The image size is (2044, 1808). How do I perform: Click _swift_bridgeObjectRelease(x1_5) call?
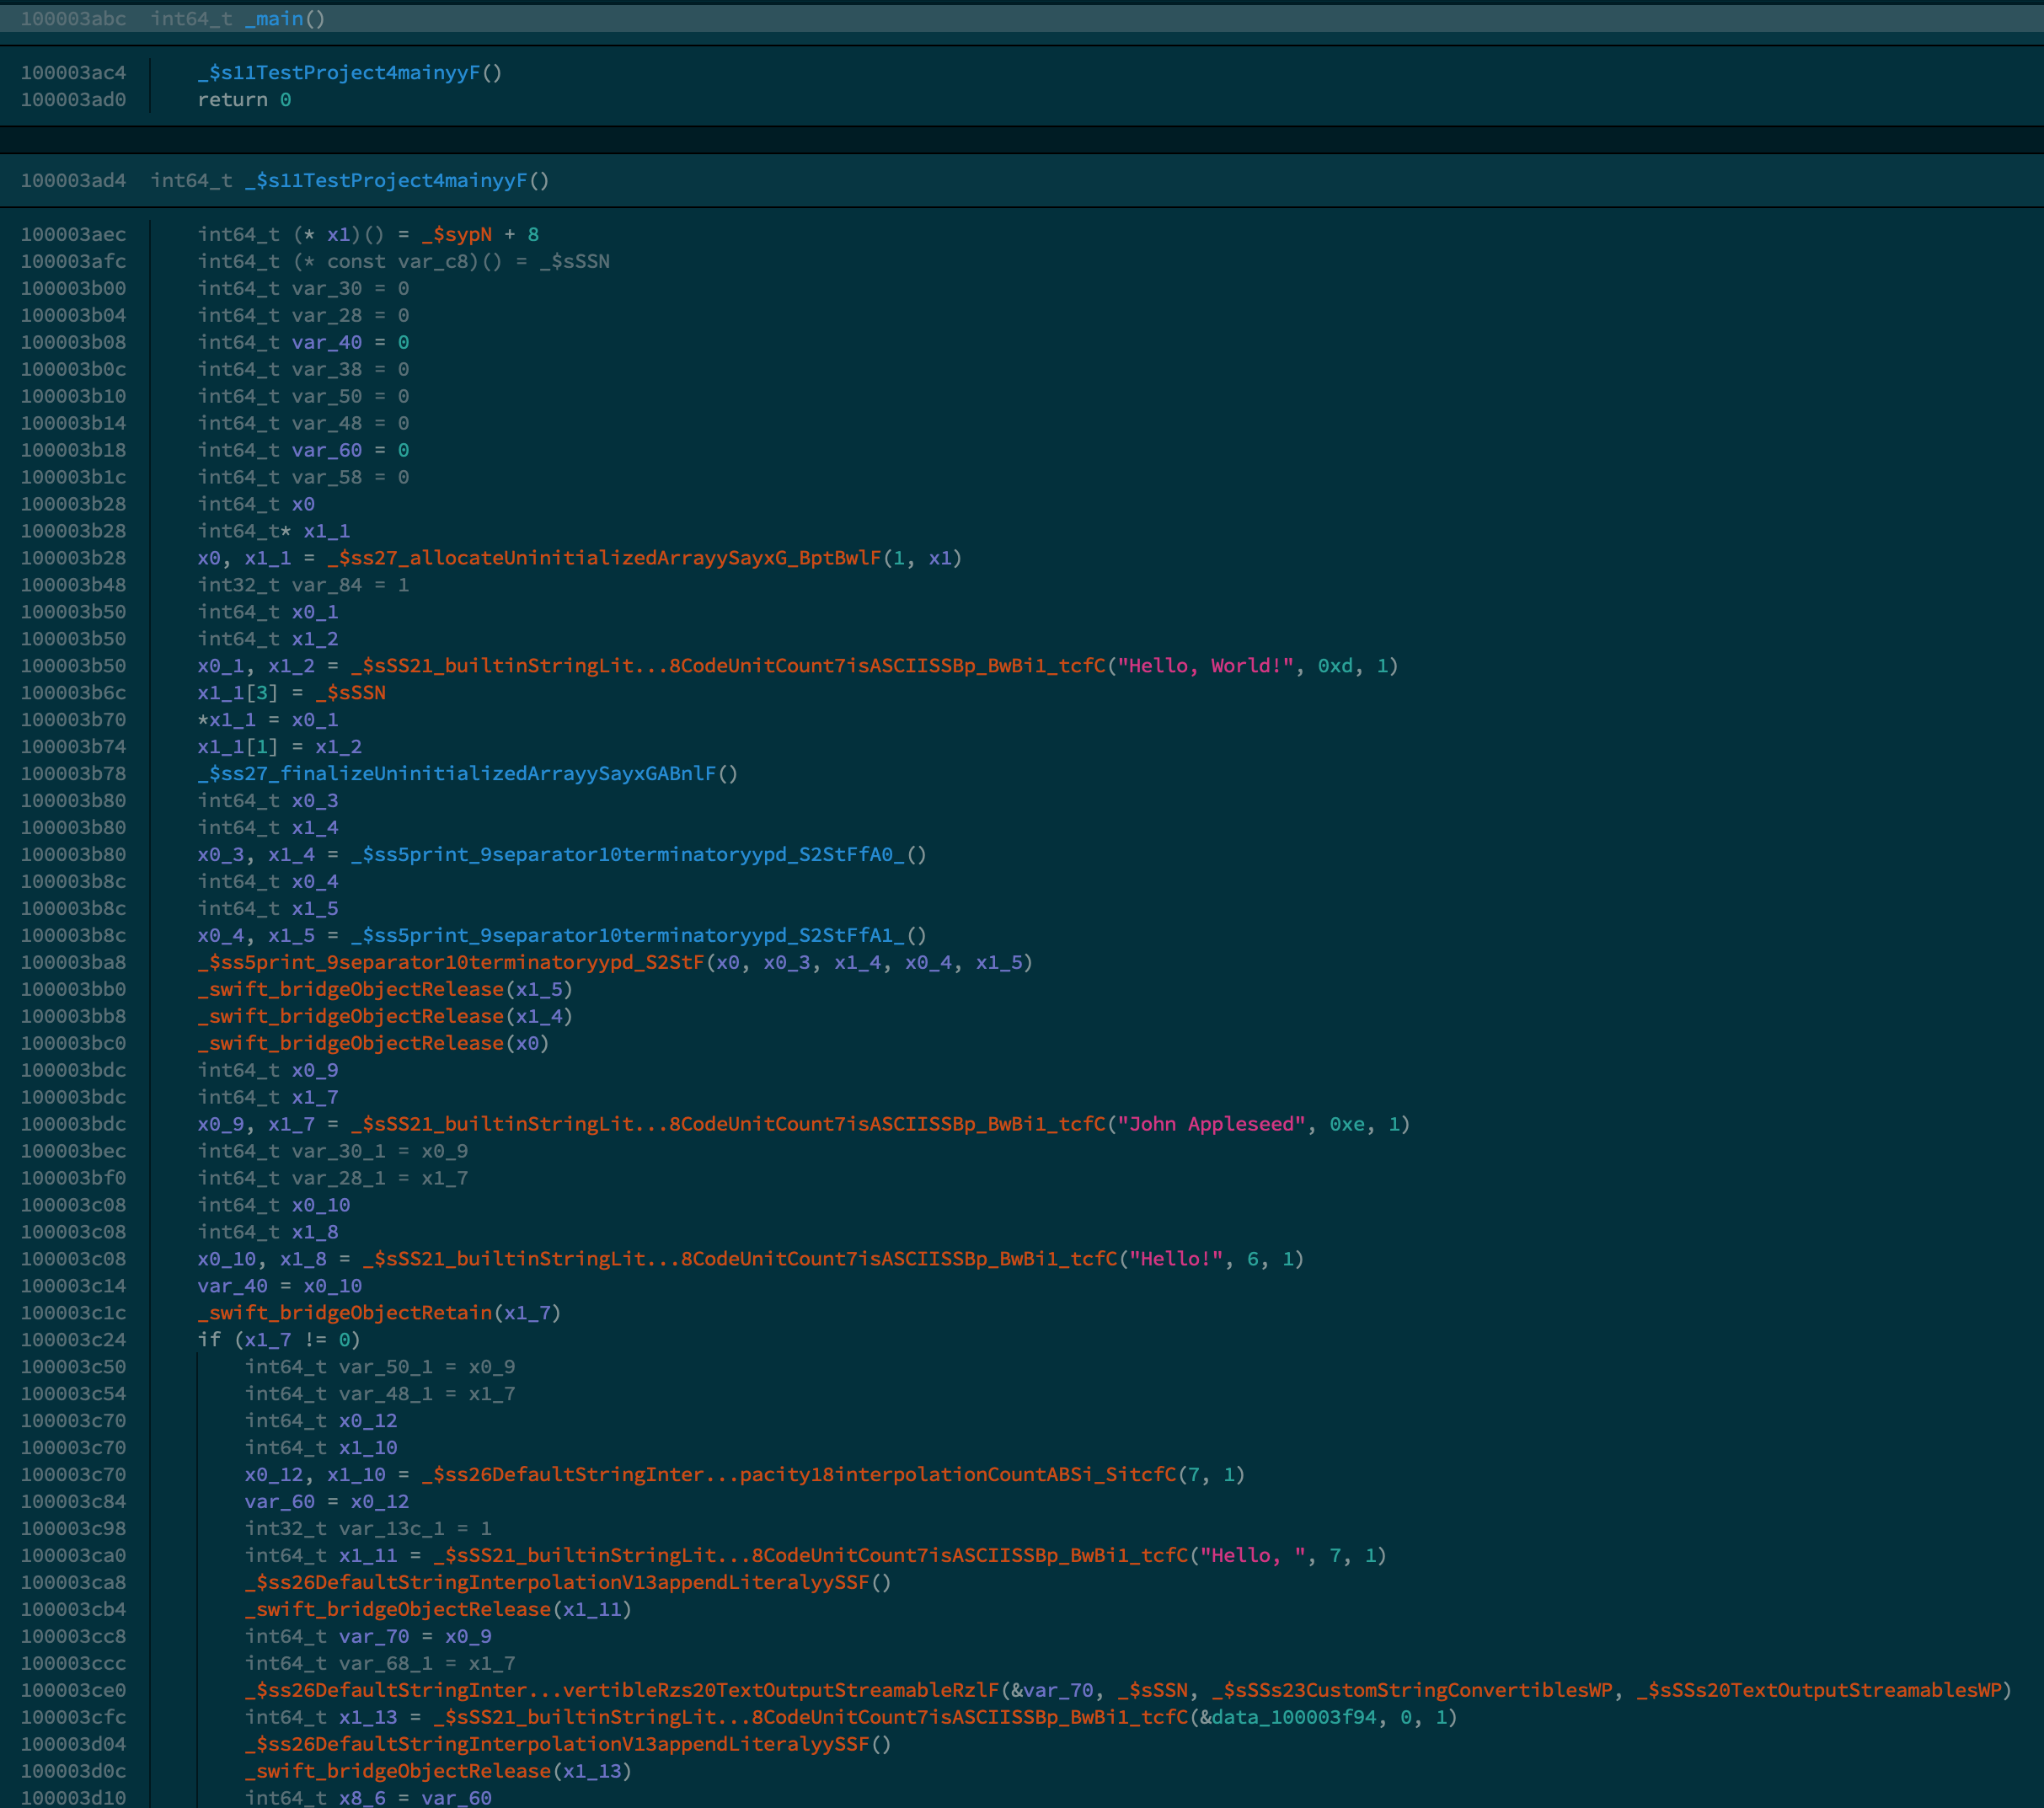[385, 991]
